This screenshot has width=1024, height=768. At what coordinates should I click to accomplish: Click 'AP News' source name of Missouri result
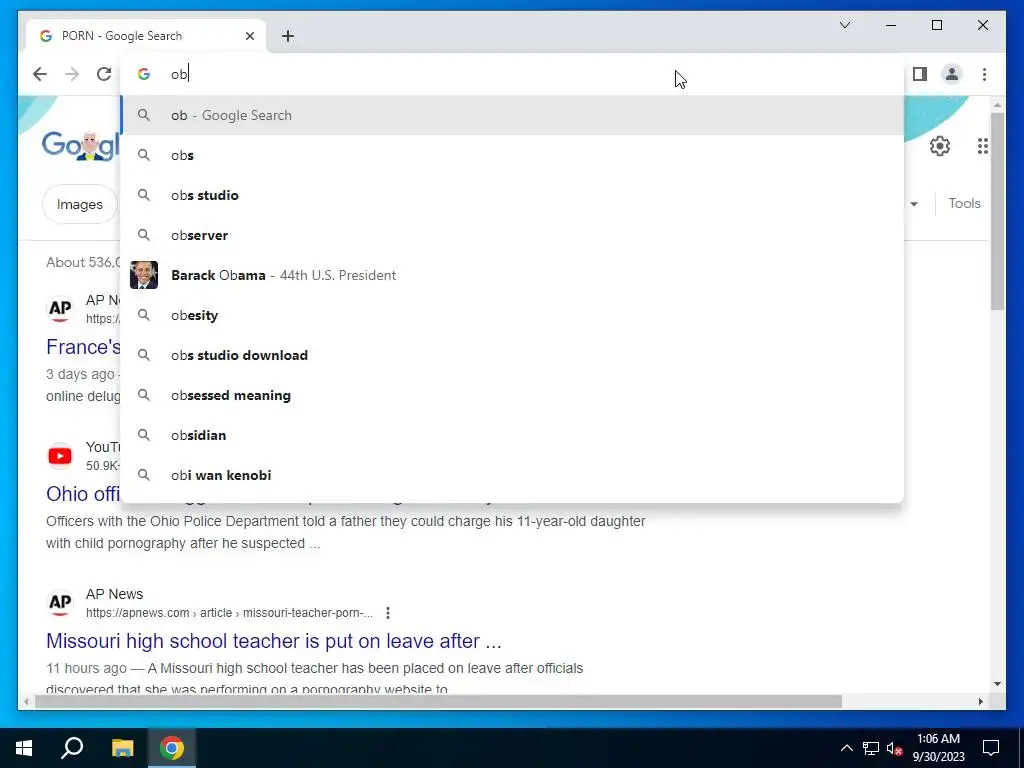pyautogui.click(x=114, y=594)
